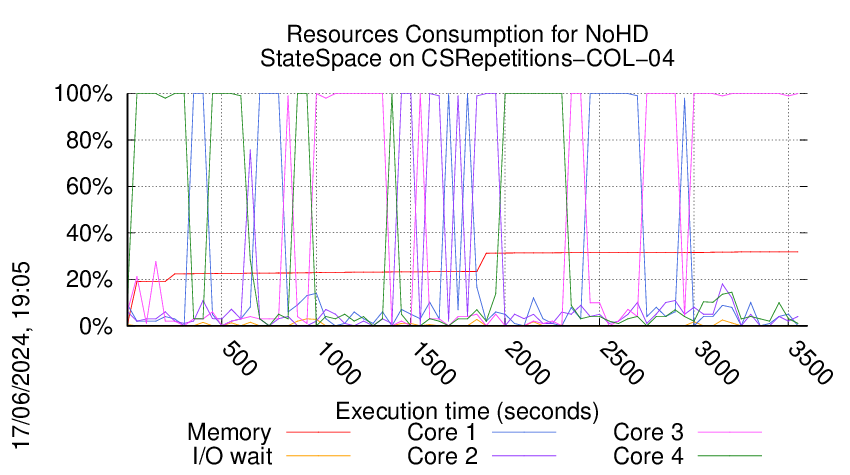The width and height of the screenshot is (850, 475).
Task: Click the date stamp '17/06/2024, 19:05'
Action: pos(21,356)
